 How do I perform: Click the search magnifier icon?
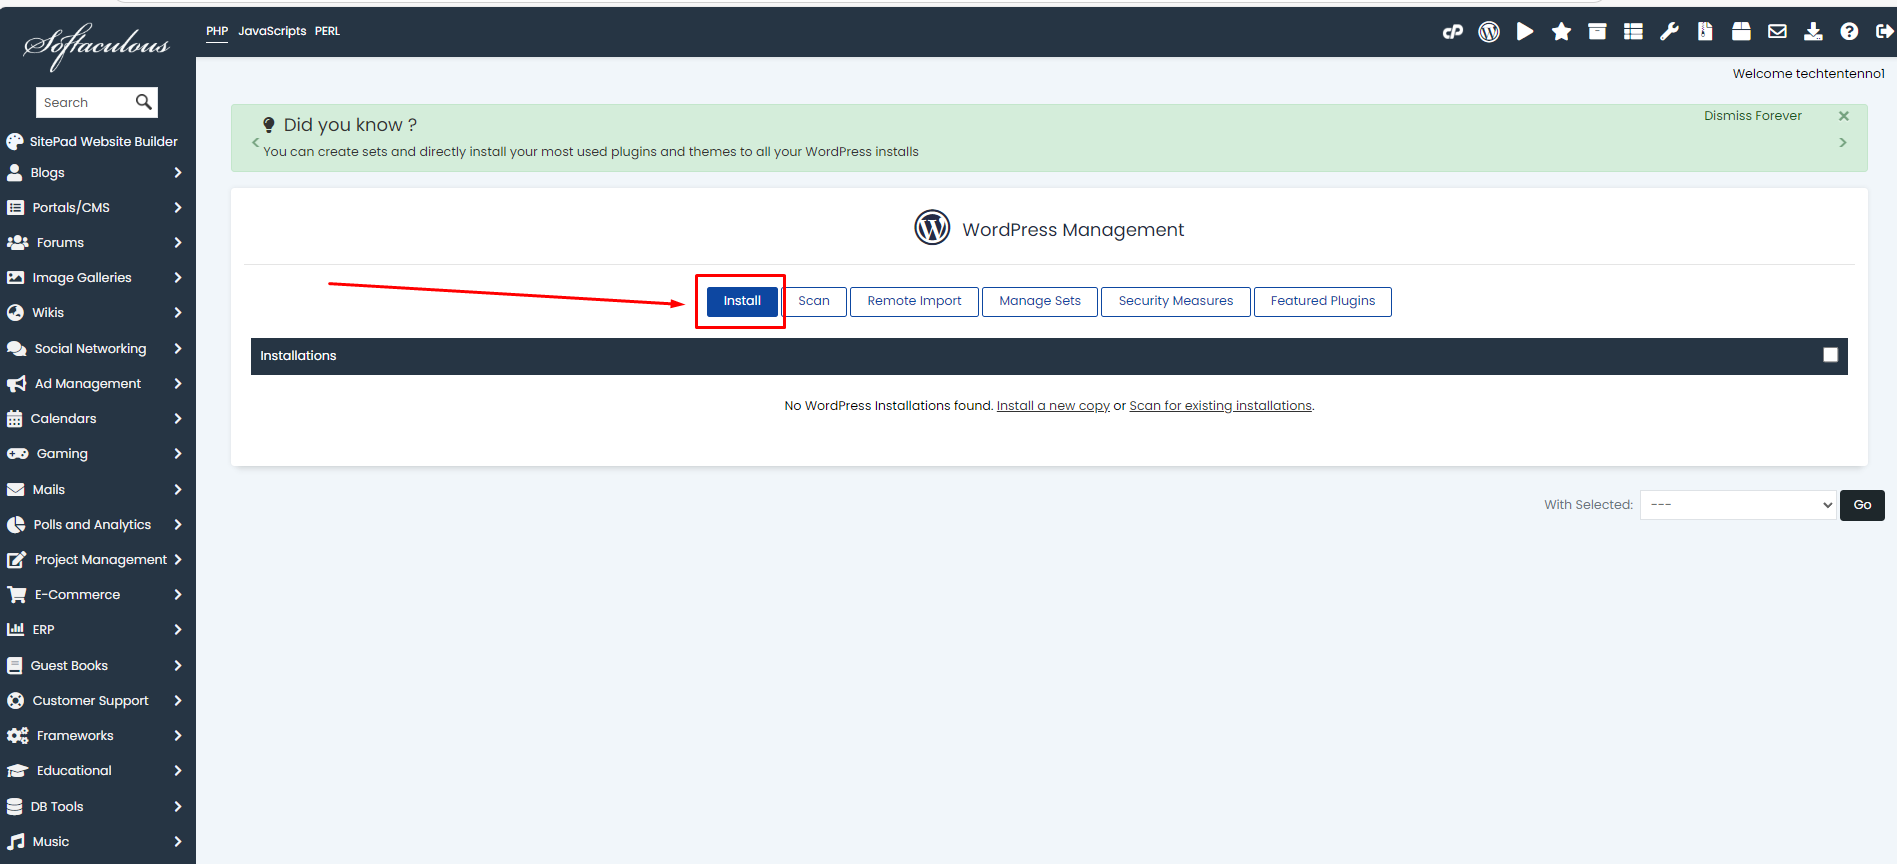[143, 102]
